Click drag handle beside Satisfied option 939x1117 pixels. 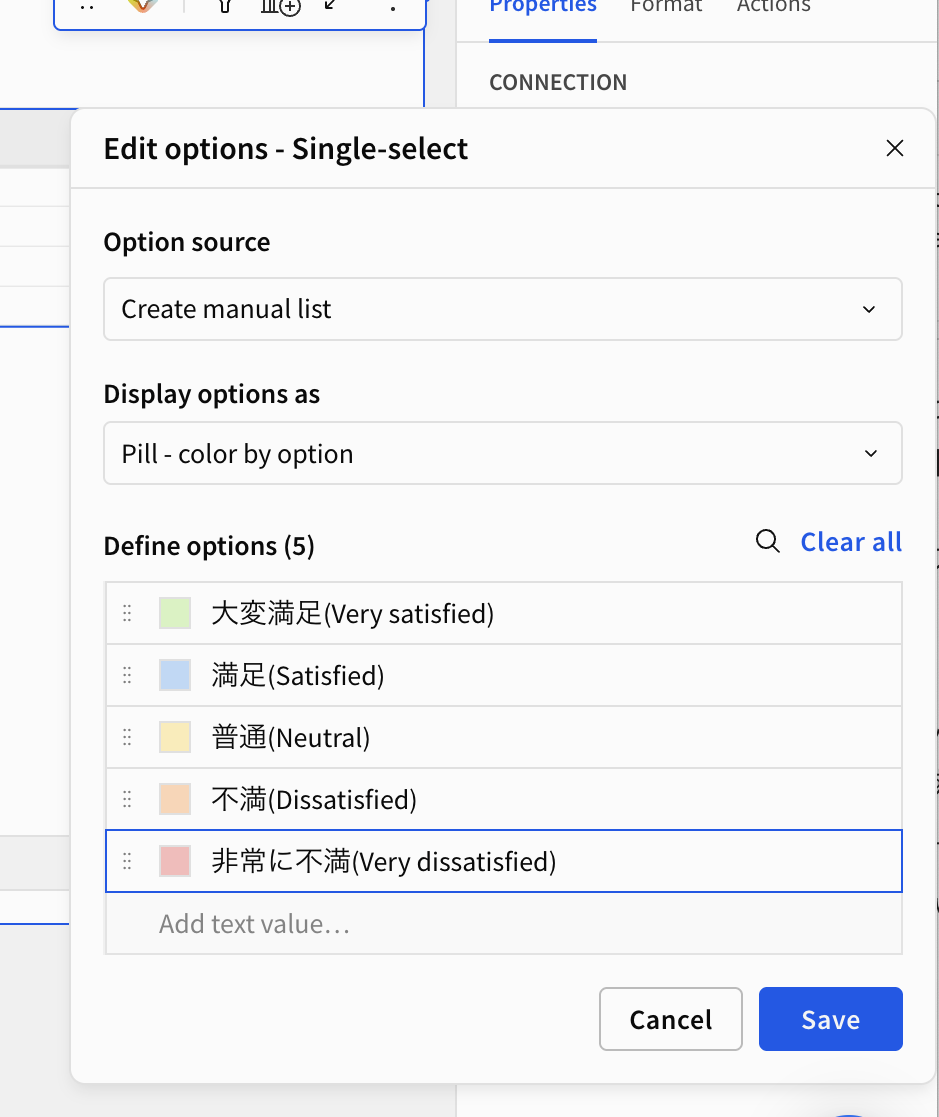tap(127, 675)
